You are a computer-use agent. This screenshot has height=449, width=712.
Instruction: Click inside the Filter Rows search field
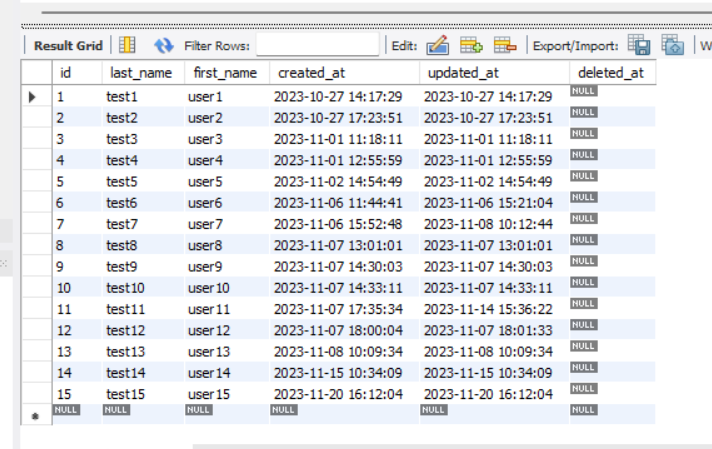coord(316,45)
